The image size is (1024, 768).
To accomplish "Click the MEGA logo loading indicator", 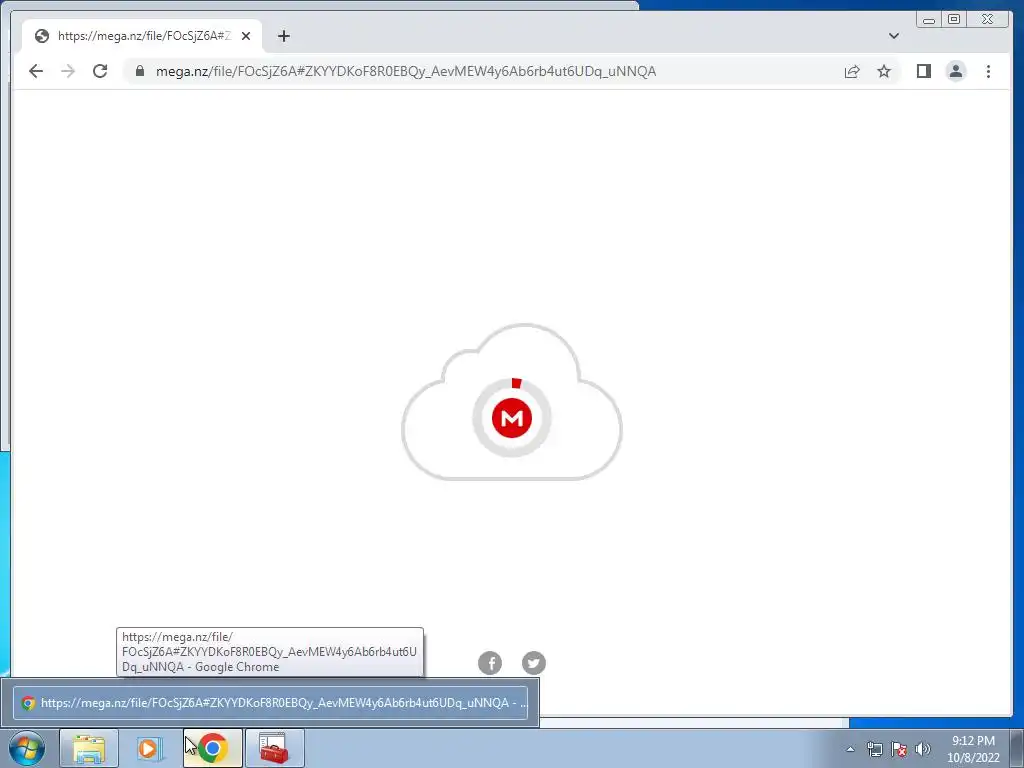I will click(x=512, y=418).
